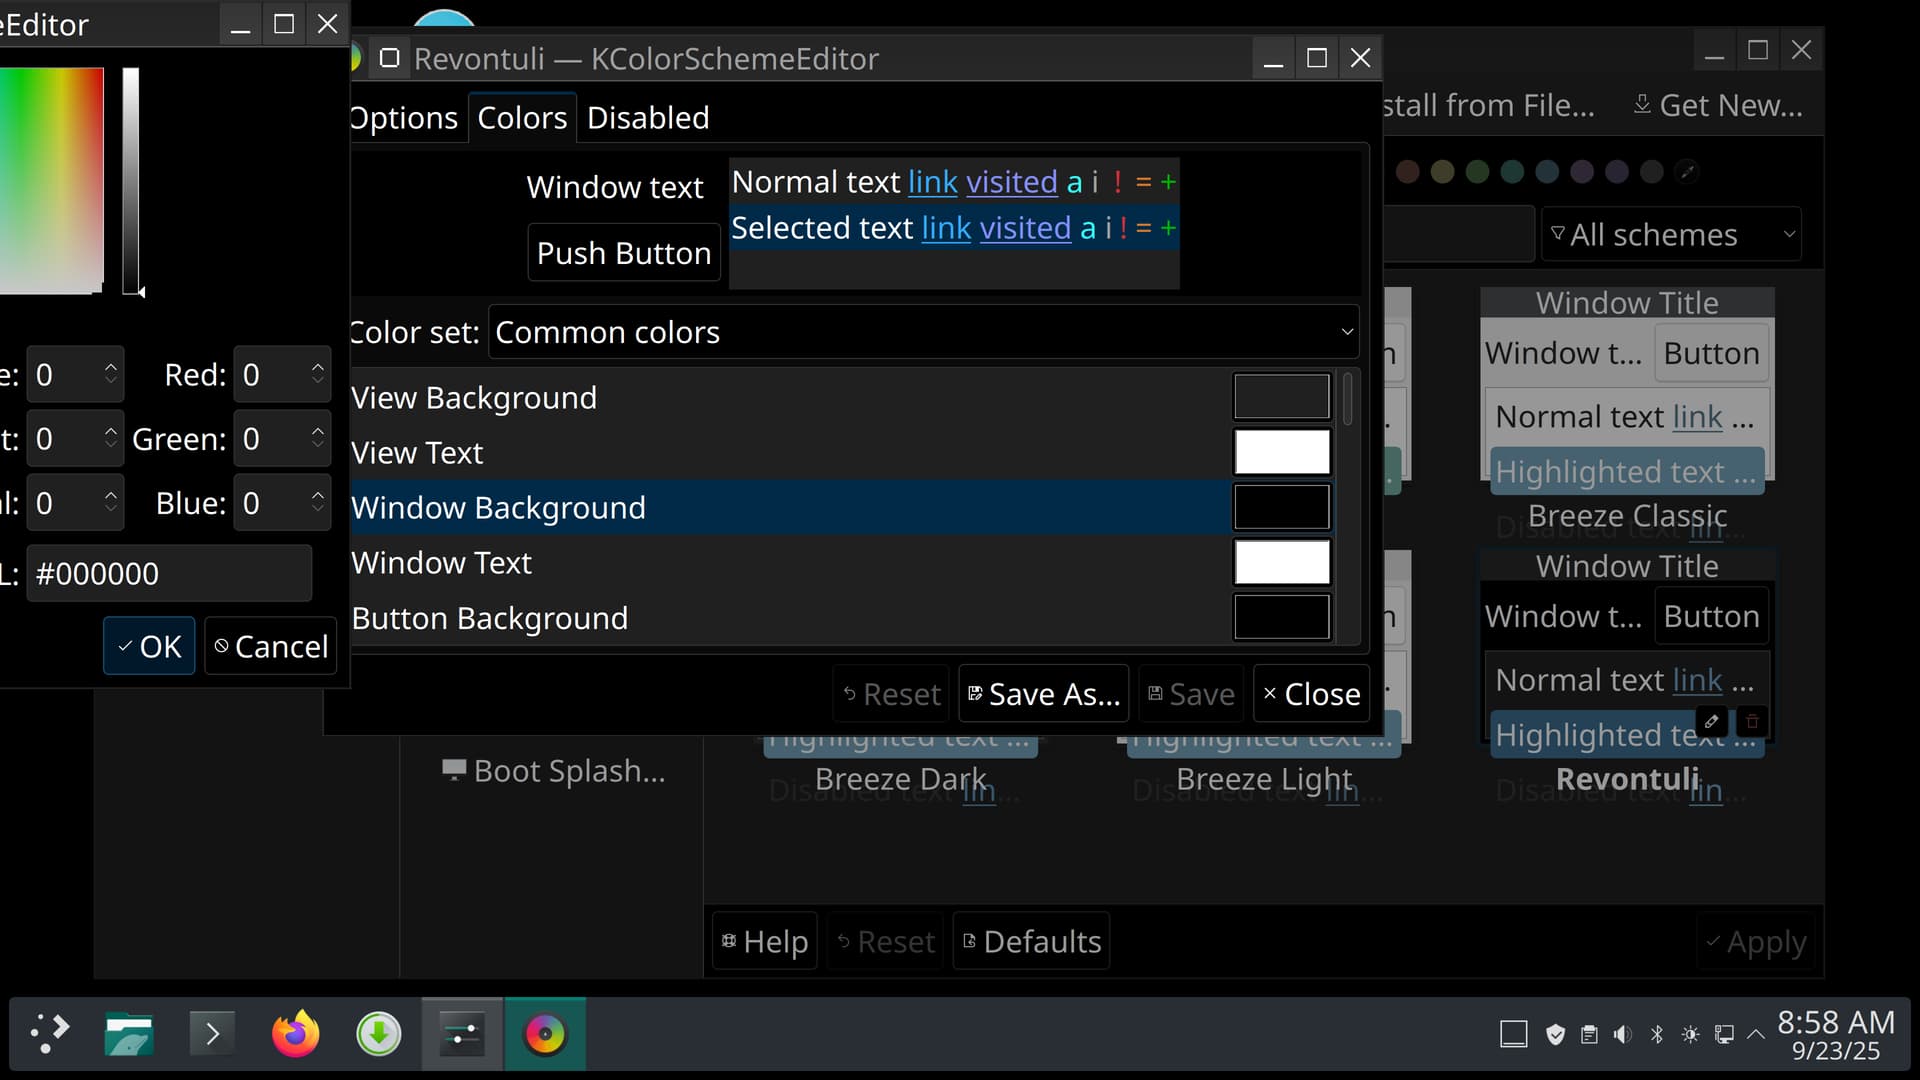Click the HTML hex color input field

pyautogui.click(x=169, y=574)
